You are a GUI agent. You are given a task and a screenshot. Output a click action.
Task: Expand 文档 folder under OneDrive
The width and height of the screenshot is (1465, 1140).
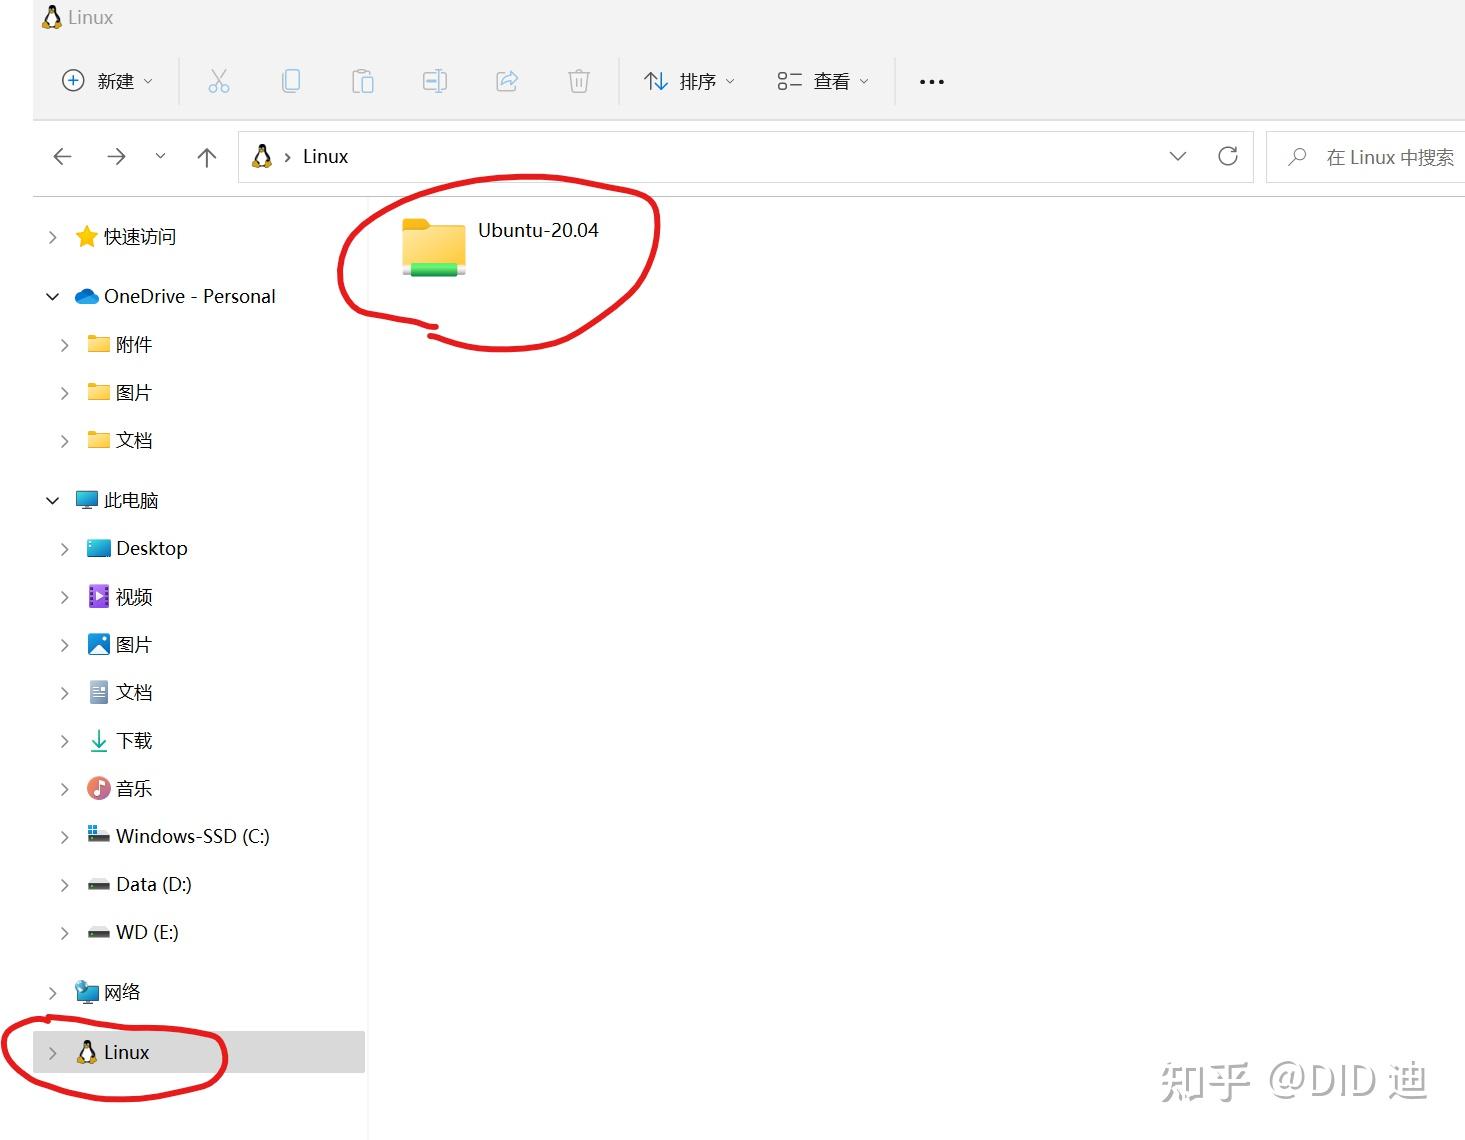coord(64,441)
